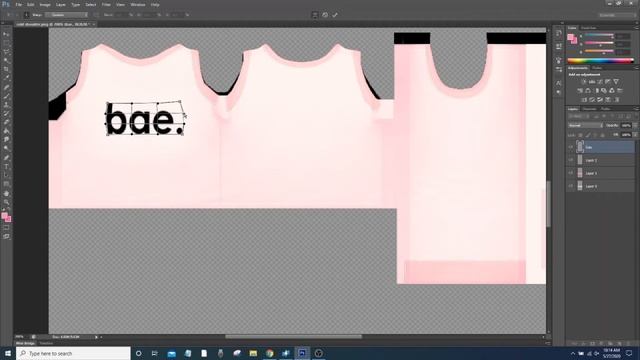Toggle Quick Mask mode in the toolbar
Screen dimensions: 640x360
[x=6, y=228]
